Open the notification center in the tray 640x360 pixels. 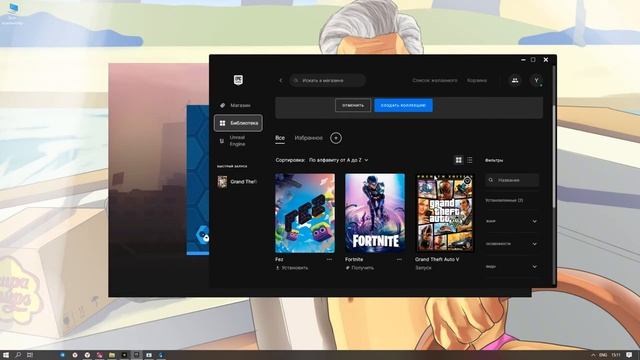coord(629,355)
